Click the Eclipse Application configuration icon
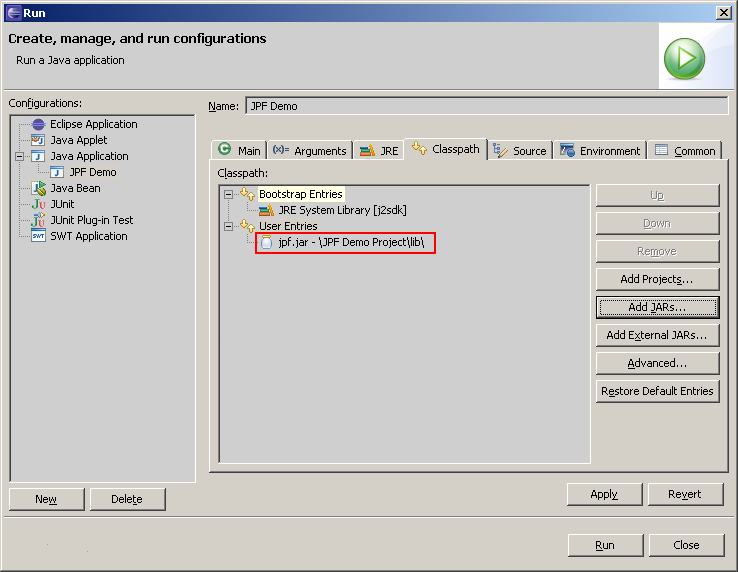738x572 pixels. click(38, 125)
